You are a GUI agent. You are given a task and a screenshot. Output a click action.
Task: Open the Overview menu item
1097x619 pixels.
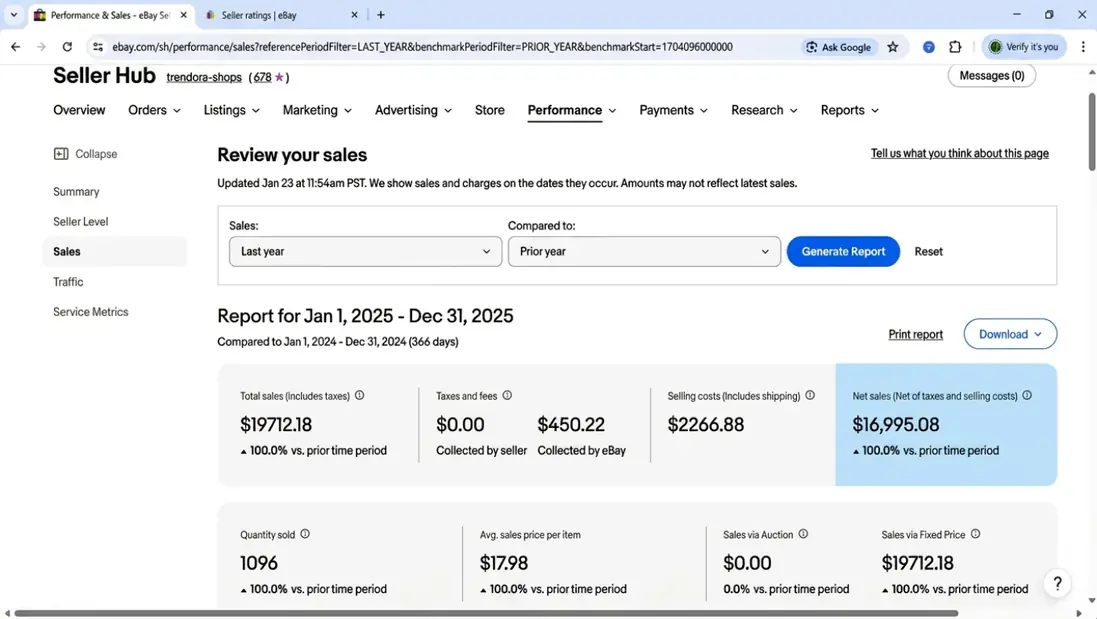[79, 111]
